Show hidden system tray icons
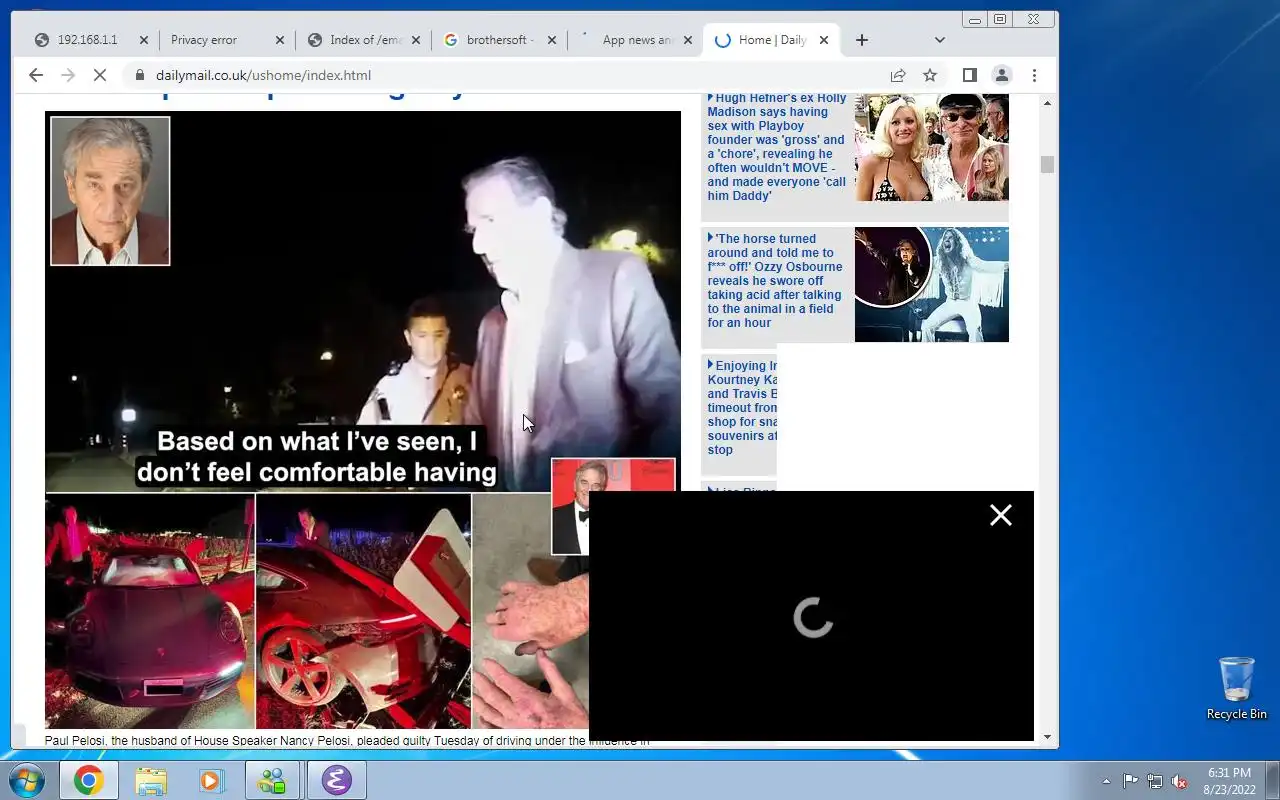The image size is (1280, 800). (x=1106, y=781)
